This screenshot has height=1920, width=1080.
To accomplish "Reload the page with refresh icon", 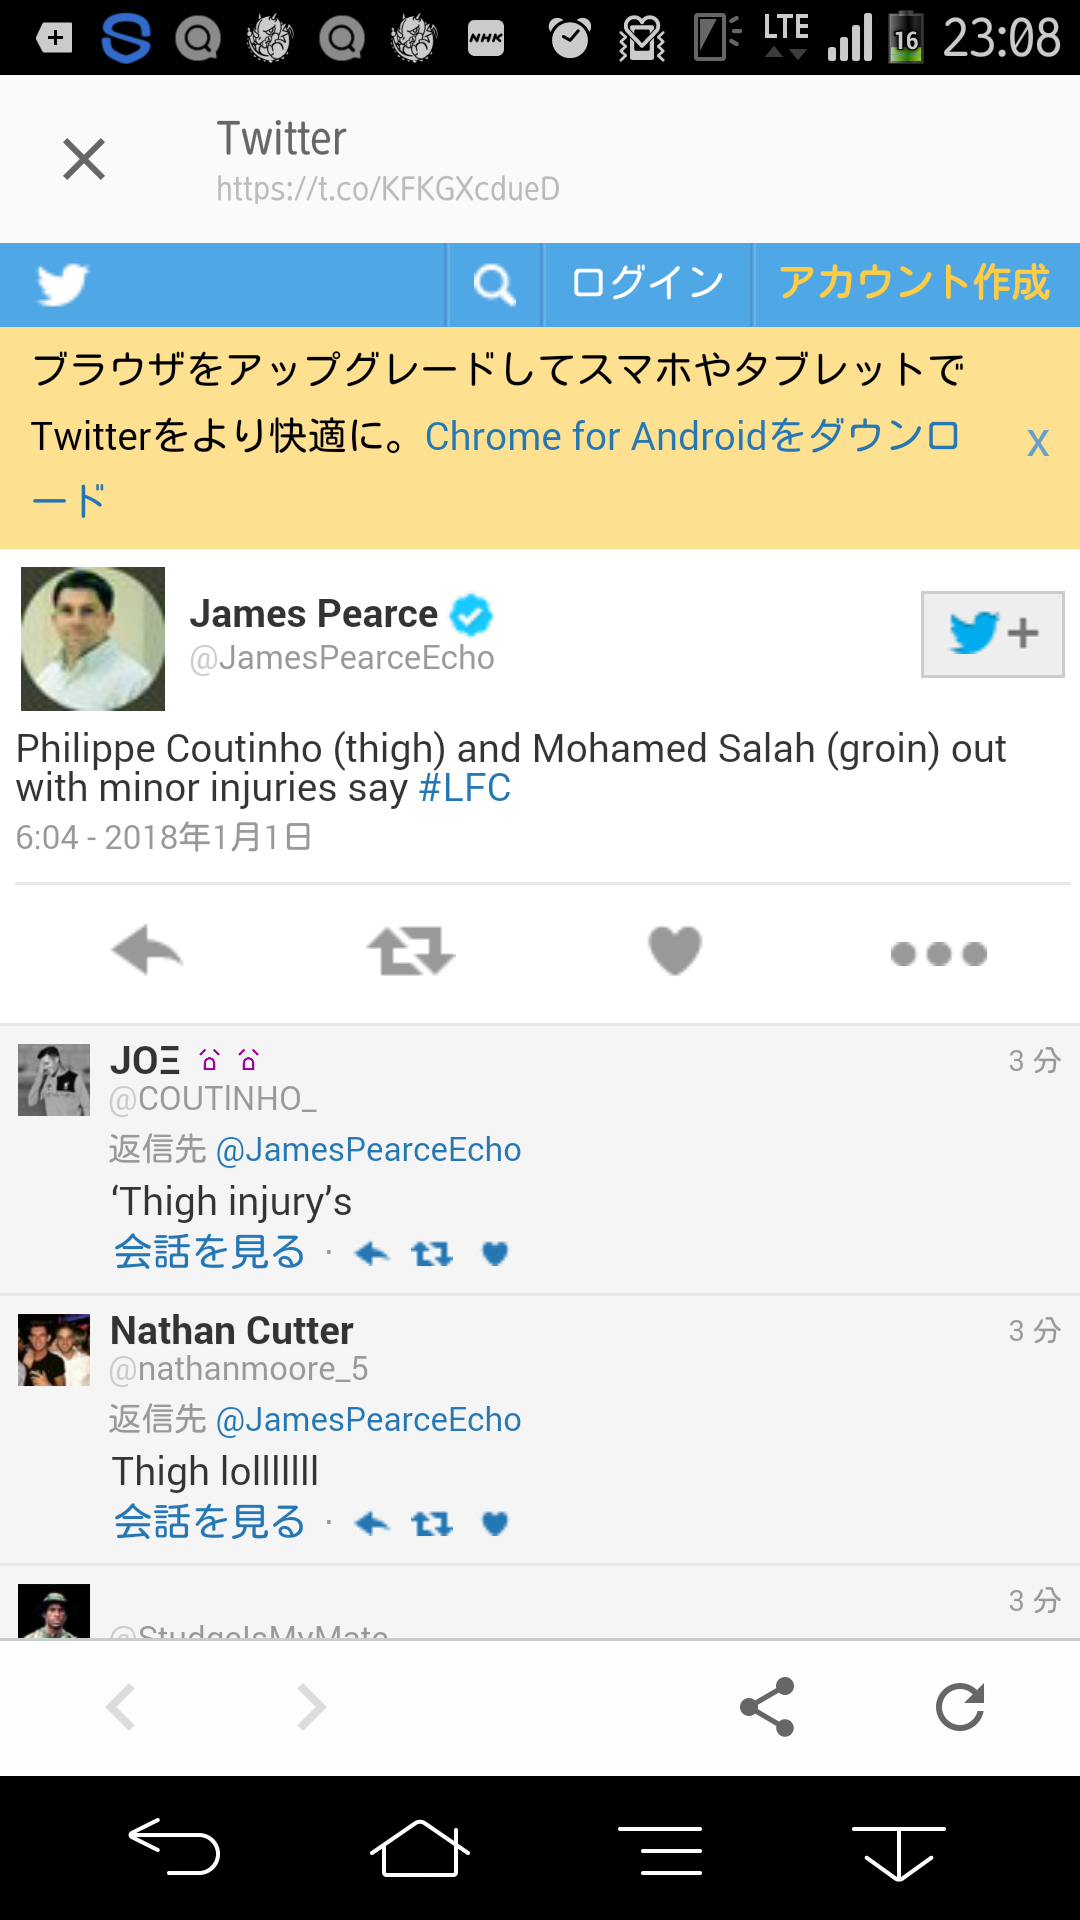I will [x=960, y=1707].
